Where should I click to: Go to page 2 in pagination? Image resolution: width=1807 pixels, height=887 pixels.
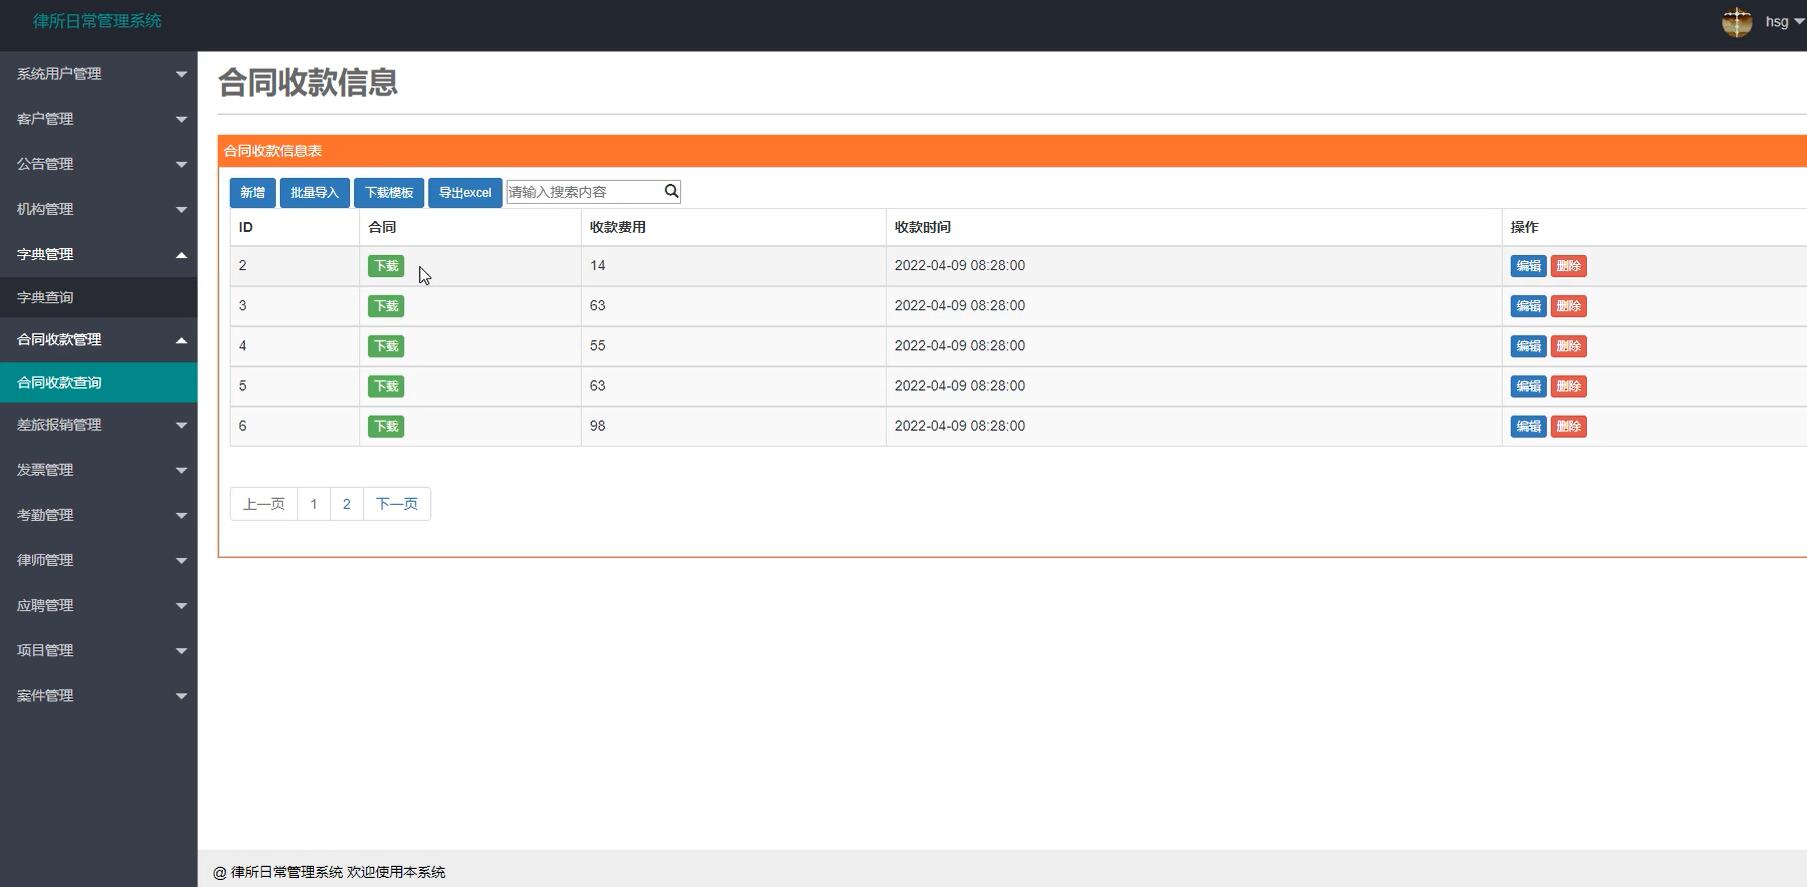pos(346,504)
